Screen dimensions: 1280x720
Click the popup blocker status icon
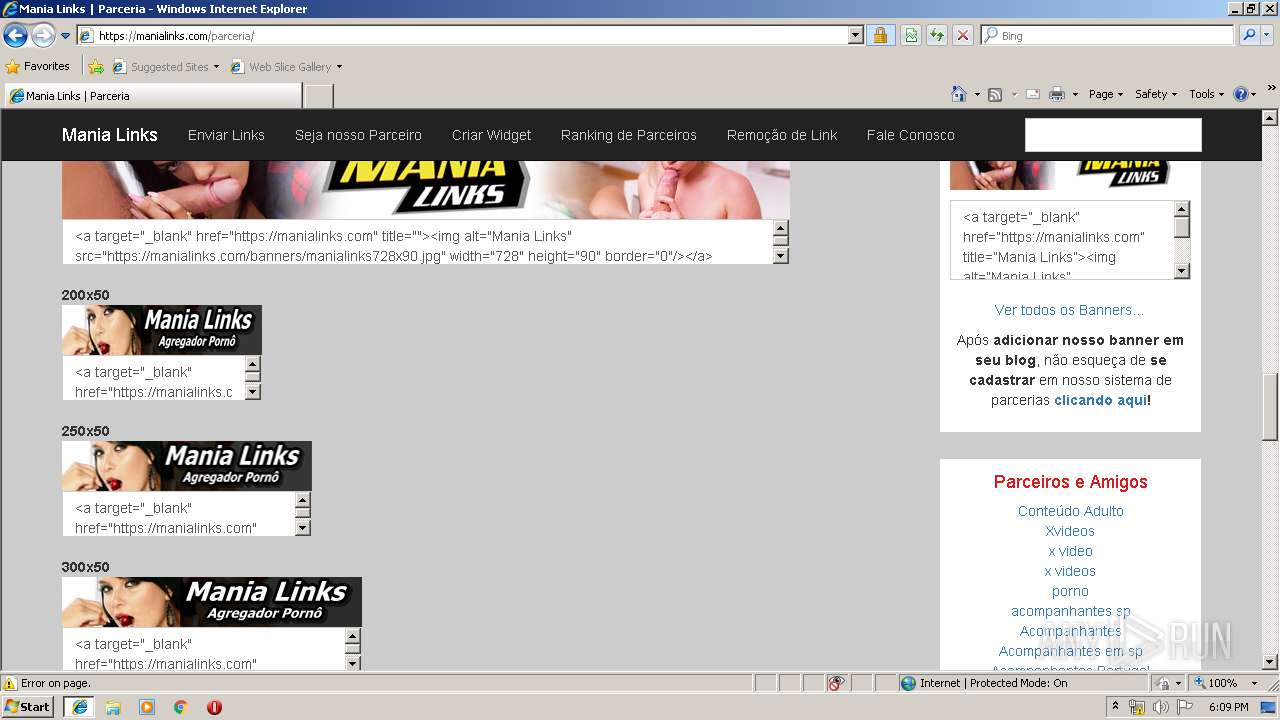tap(836, 683)
